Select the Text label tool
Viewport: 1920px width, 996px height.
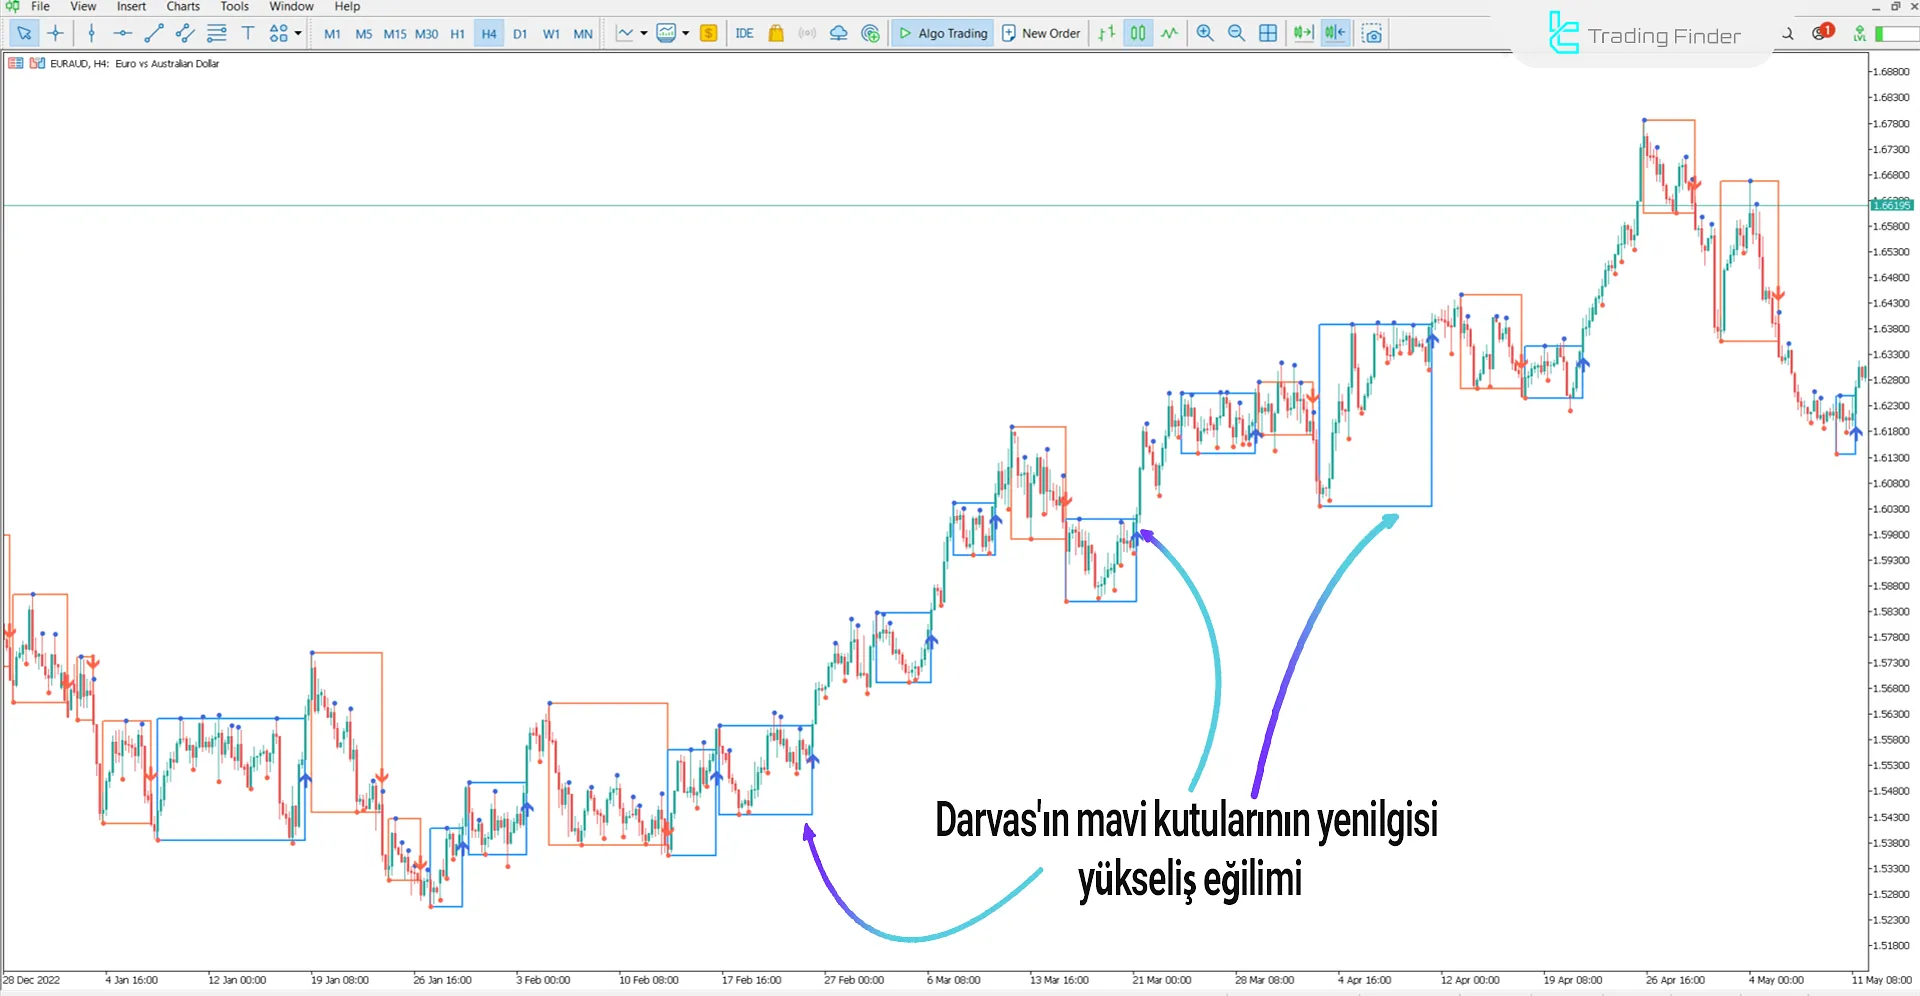248,33
